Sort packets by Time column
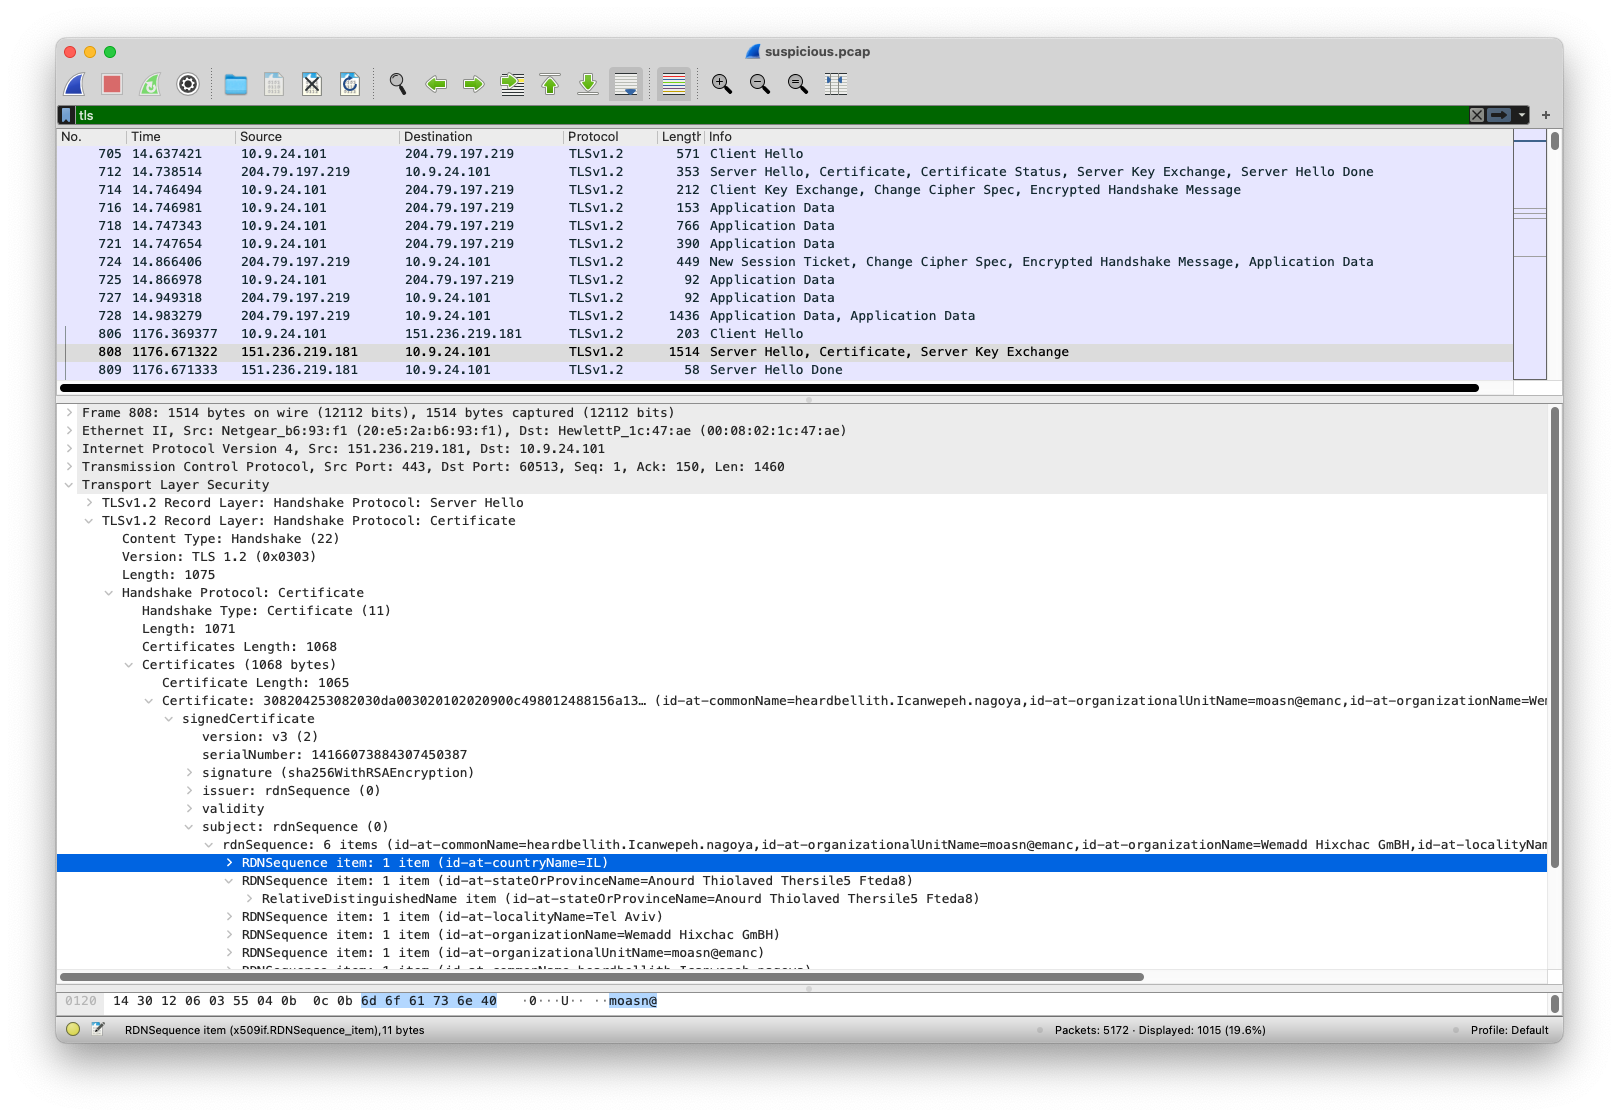 point(180,137)
